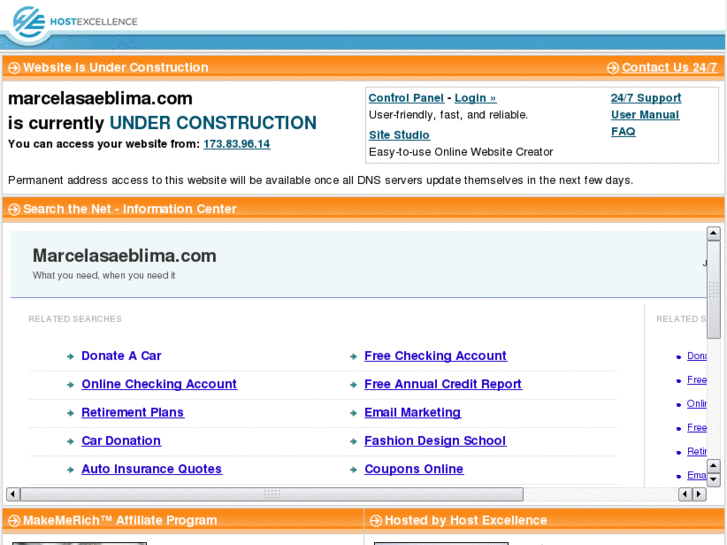Follow the Coupons Online link

tap(414, 469)
